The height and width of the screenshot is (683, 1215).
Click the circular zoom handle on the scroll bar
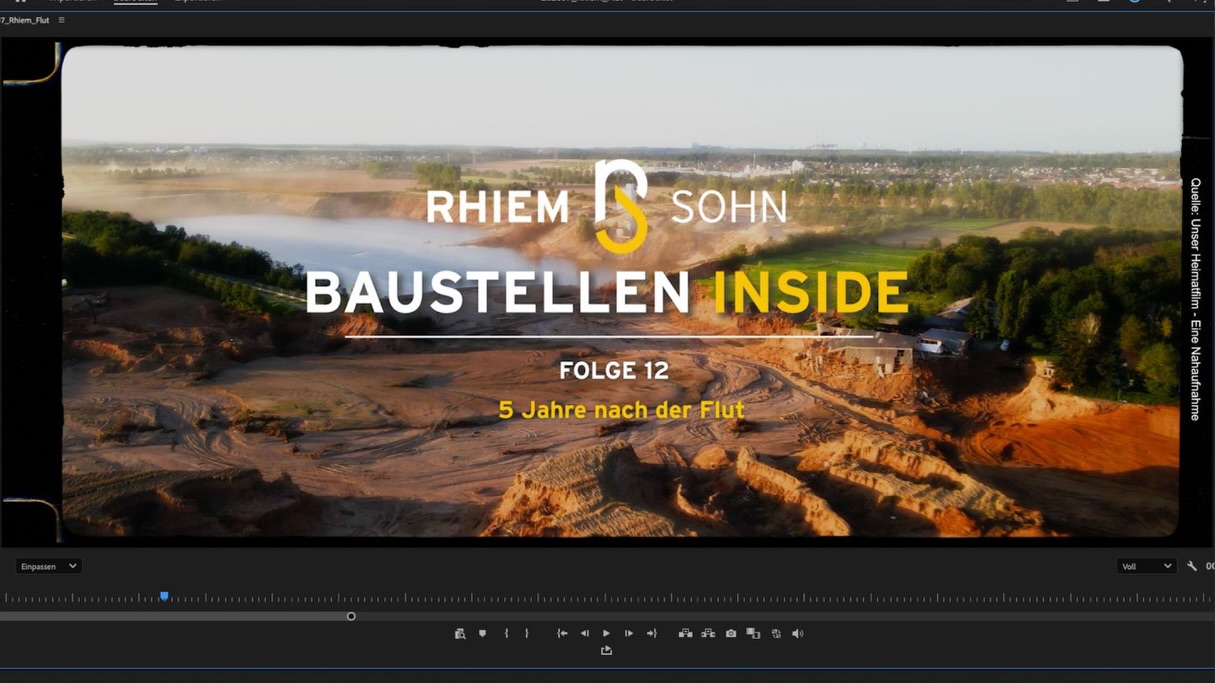(351, 617)
